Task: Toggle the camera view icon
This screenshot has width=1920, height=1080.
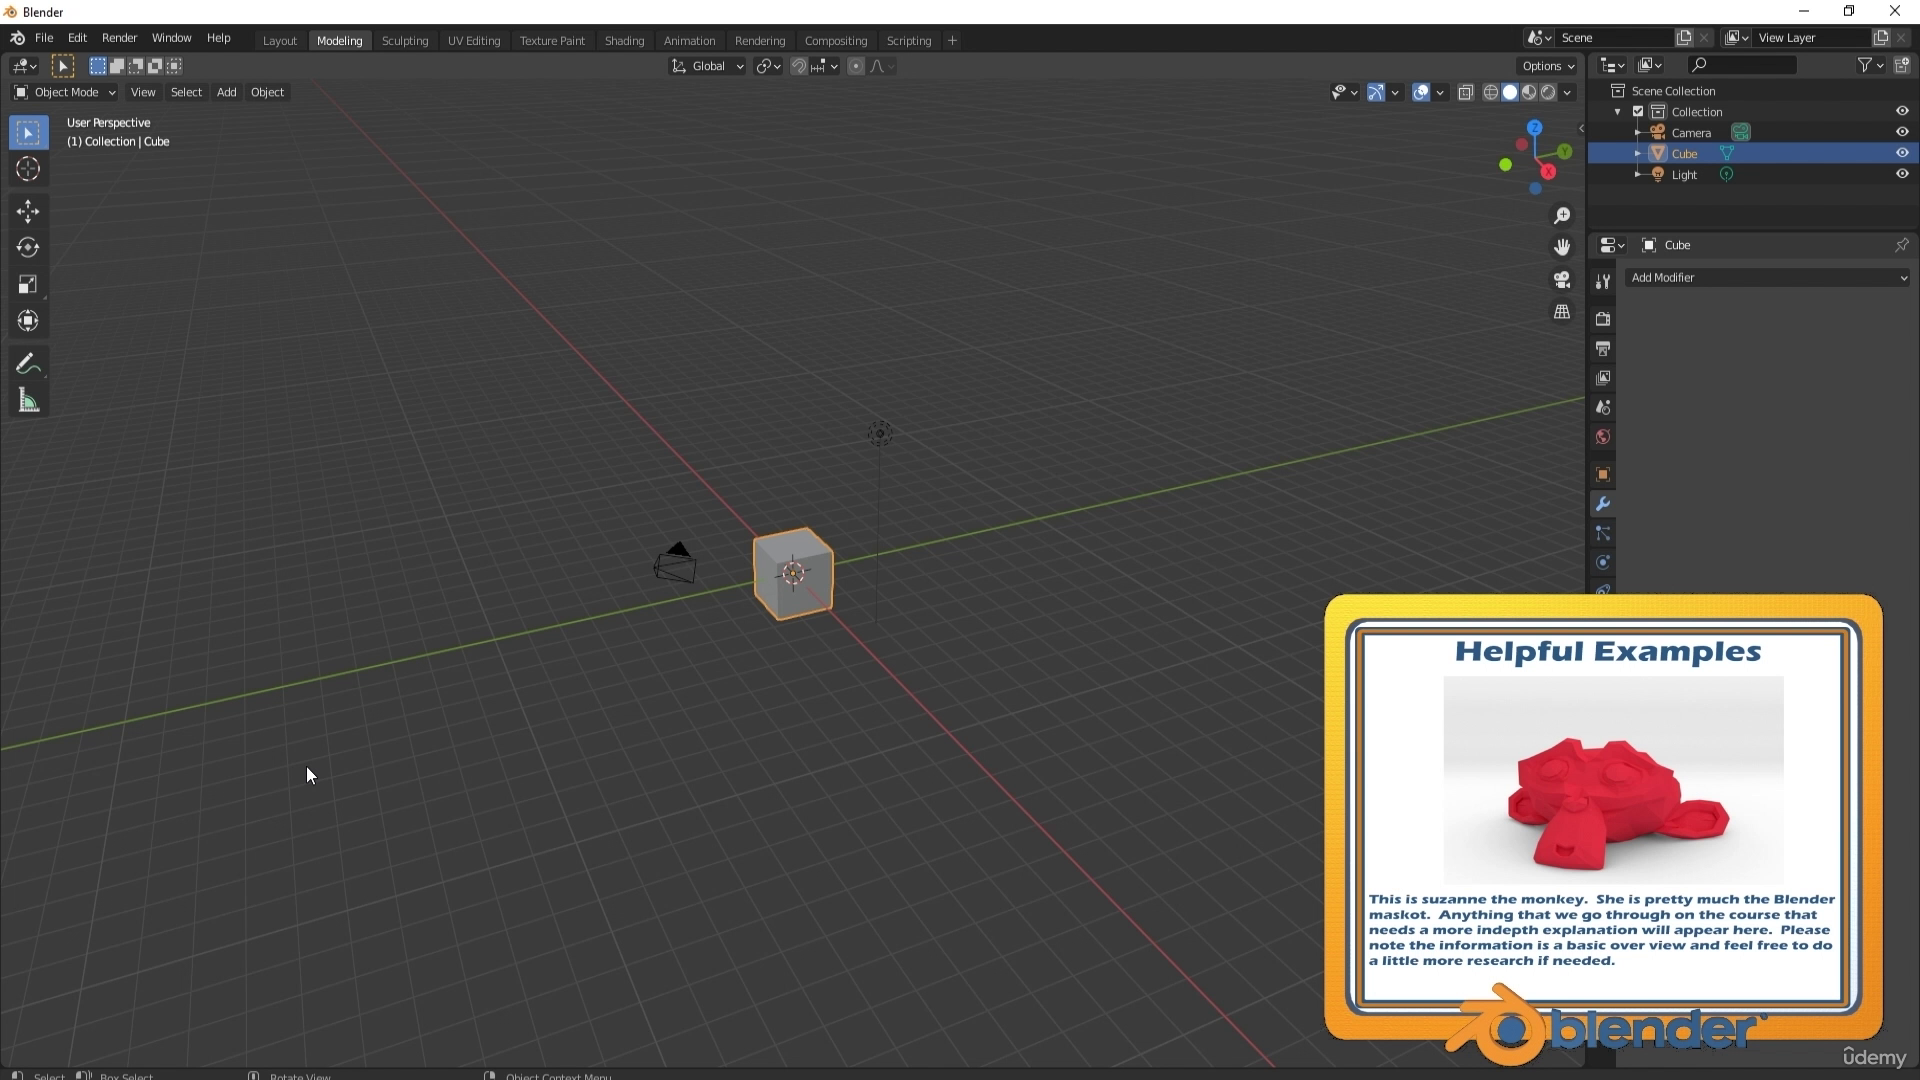Action: (x=1562, y=279)
